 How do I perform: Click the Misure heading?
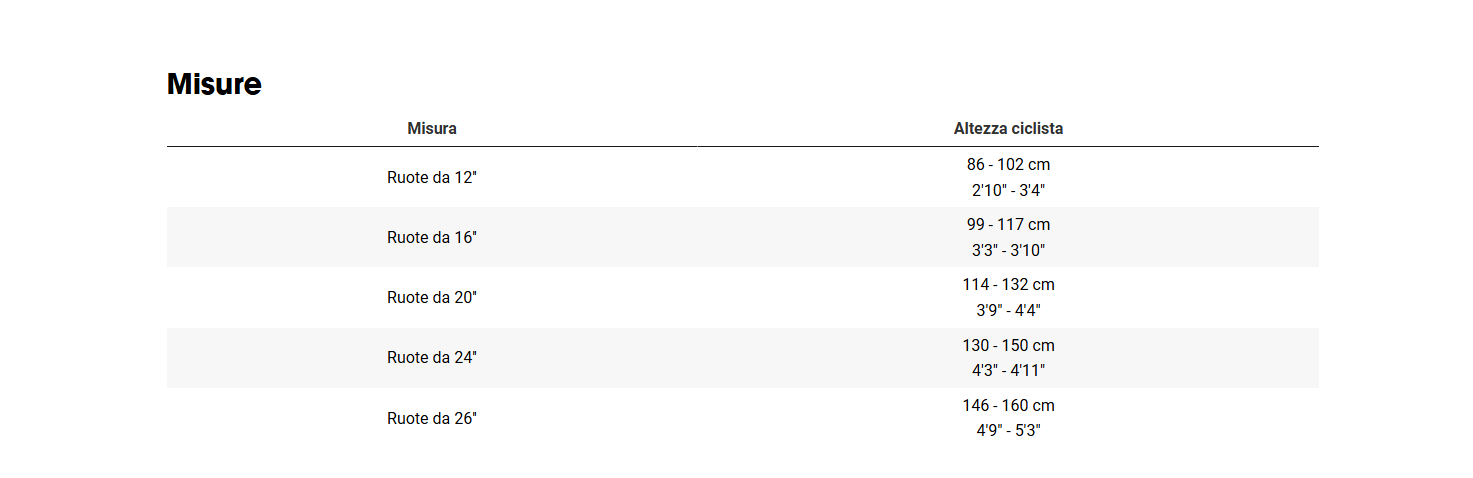[214, 85]
